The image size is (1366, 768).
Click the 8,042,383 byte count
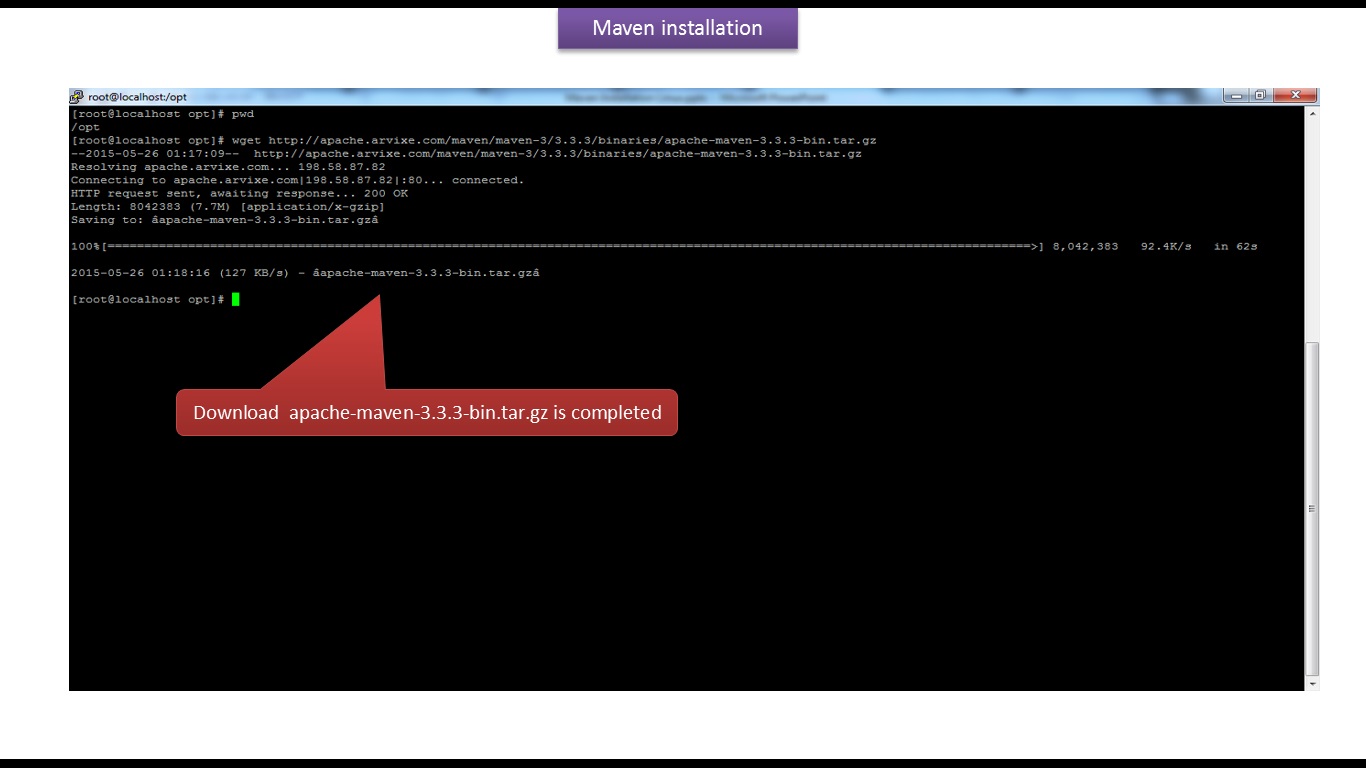click(x=1085, y=246)
